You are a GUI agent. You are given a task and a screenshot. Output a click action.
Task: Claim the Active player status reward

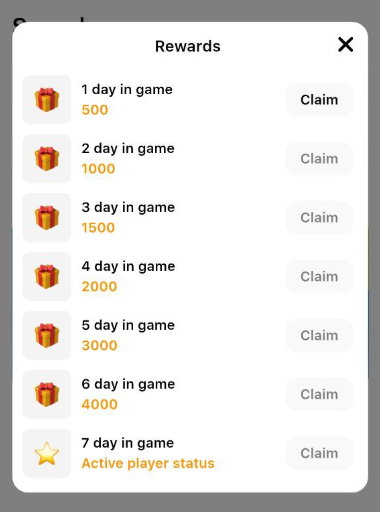tap(319, 453)
